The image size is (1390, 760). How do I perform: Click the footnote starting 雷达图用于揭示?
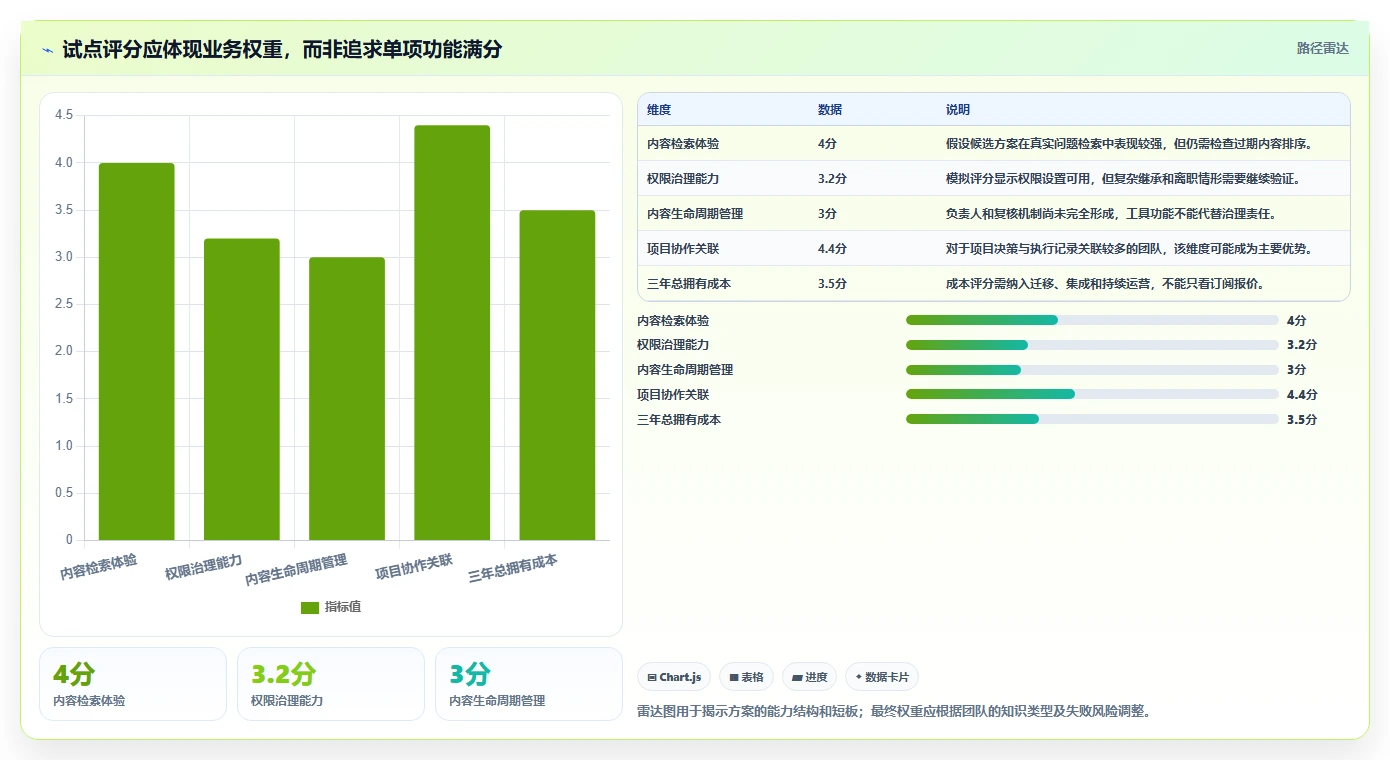coord(894,712)
